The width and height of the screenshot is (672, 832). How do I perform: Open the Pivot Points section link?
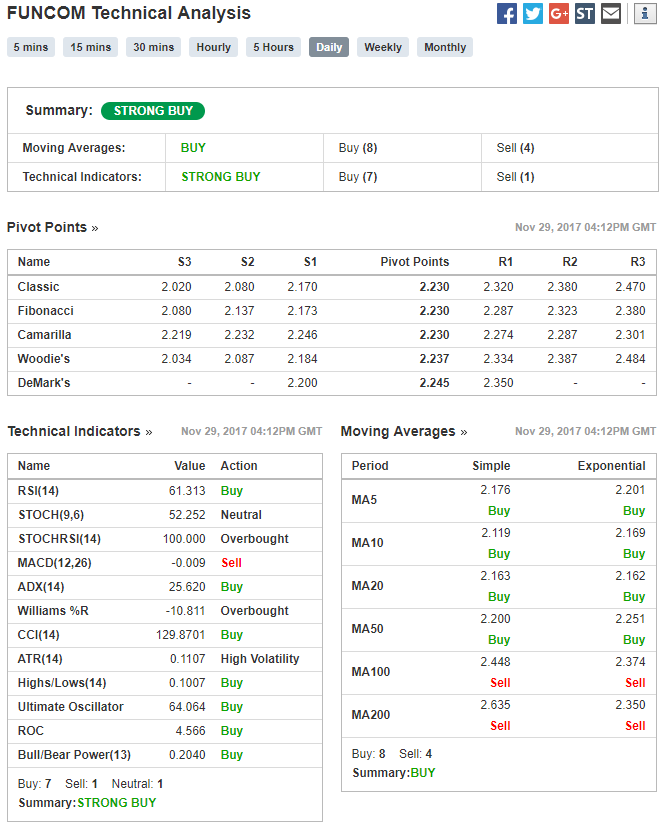pyautogui.click(x=52, y=227)
